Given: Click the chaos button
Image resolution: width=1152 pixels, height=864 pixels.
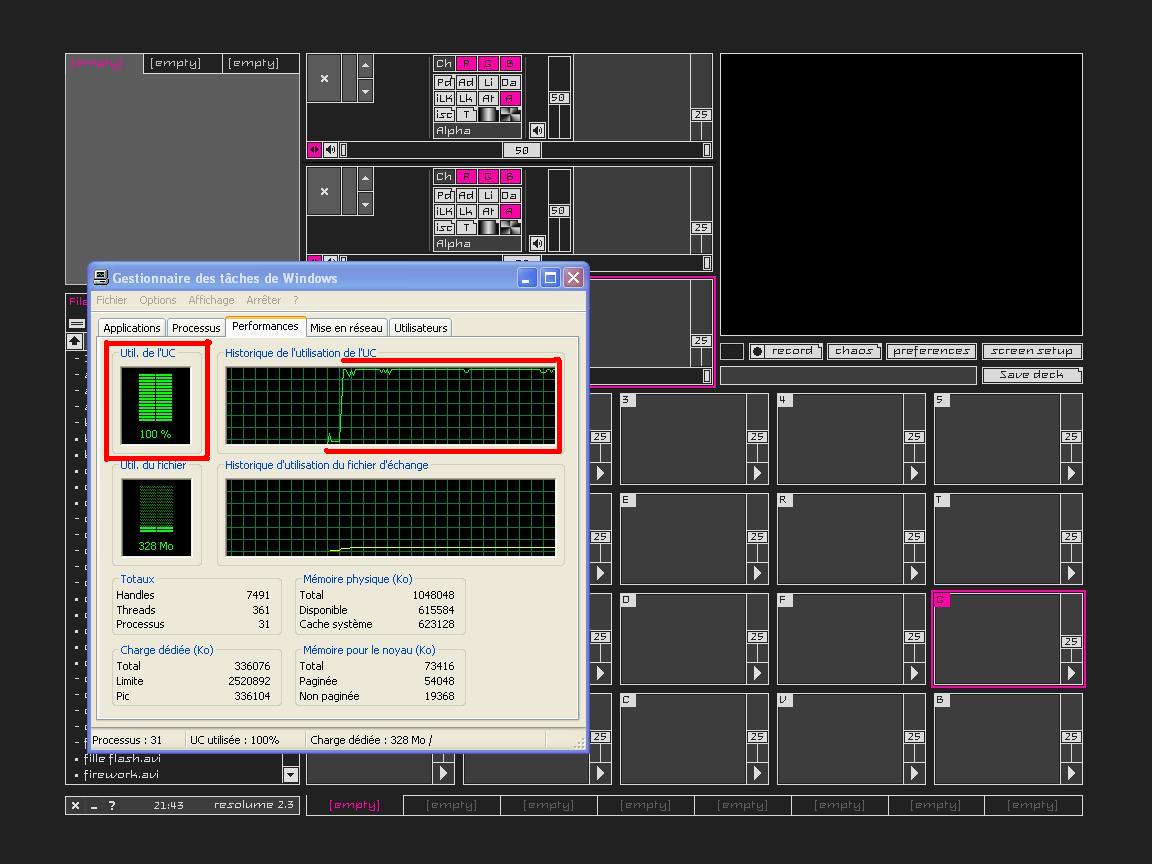Looking at the screenshot, I should 854,351.
